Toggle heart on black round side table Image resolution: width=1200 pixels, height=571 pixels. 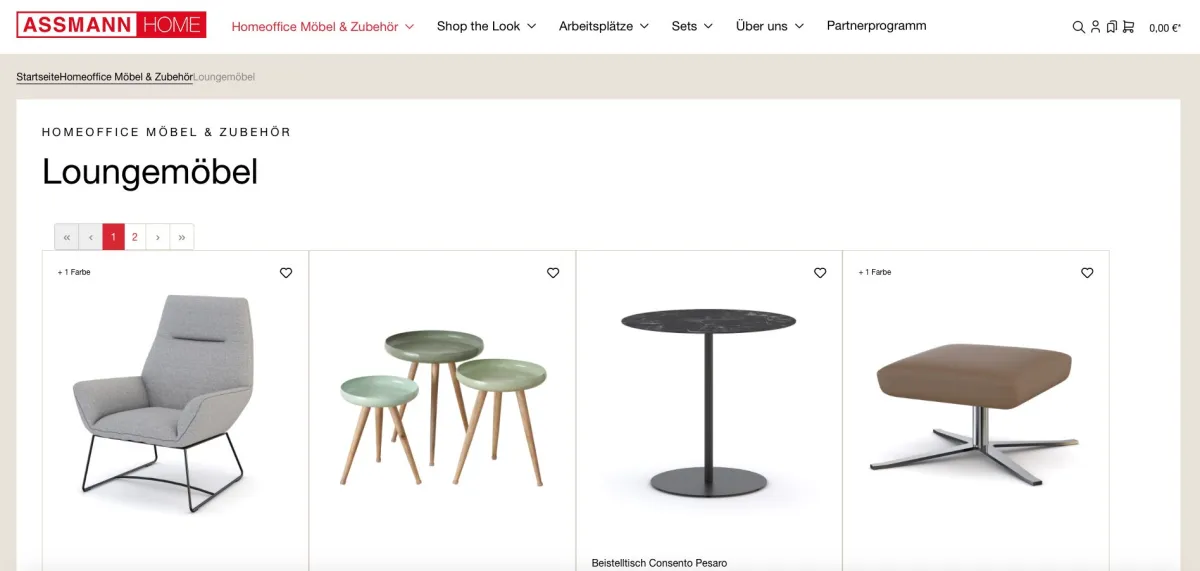coord(820,273)
